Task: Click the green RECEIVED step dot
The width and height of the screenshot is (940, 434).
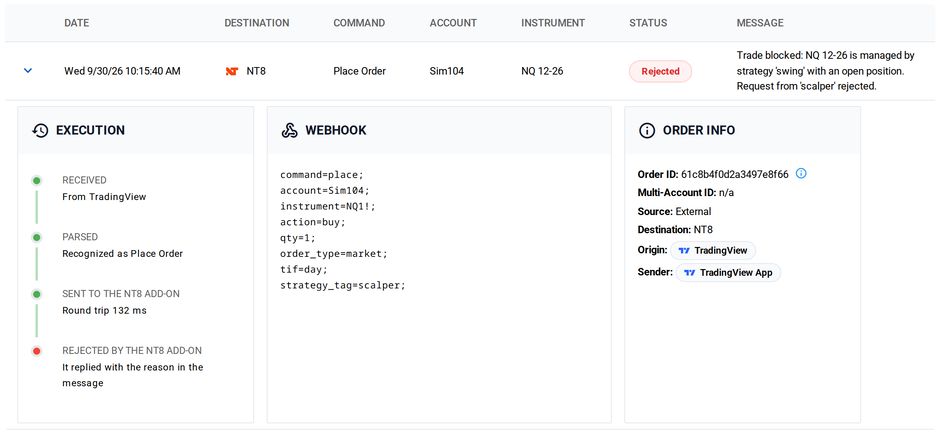Action: tap(37, 180)
